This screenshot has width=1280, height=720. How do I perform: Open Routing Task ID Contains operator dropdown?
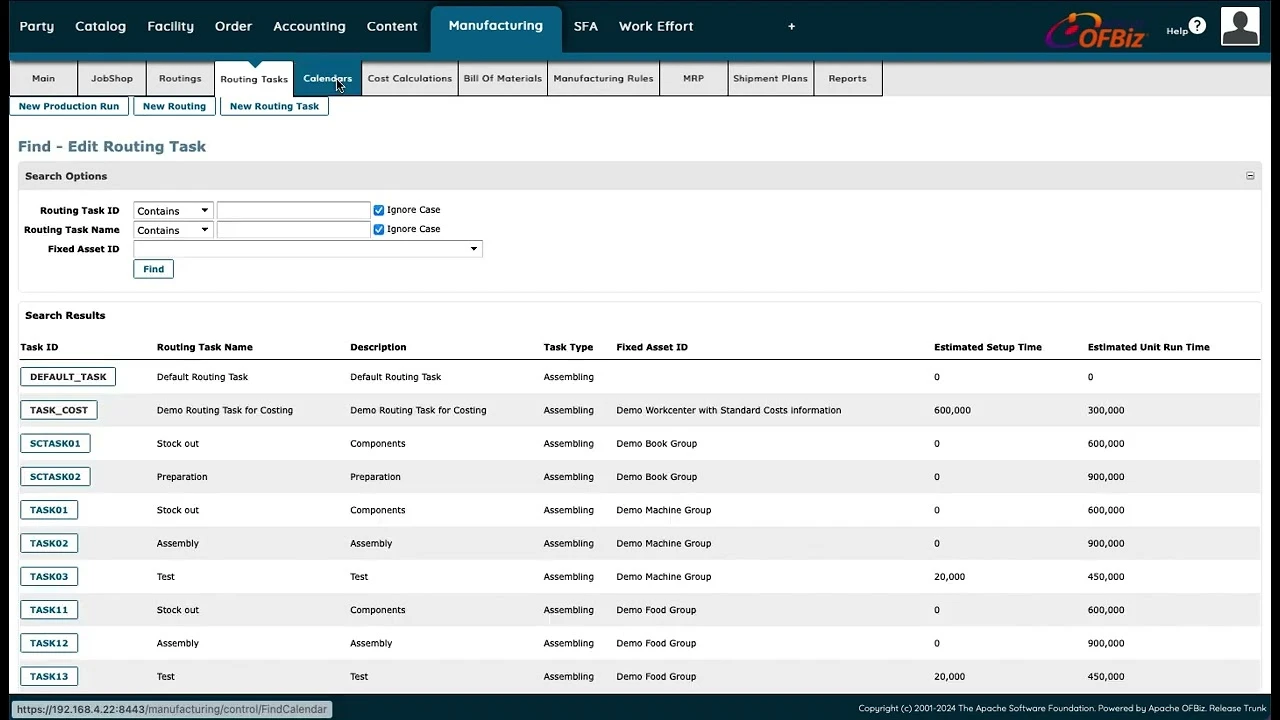tap(173, 211)
